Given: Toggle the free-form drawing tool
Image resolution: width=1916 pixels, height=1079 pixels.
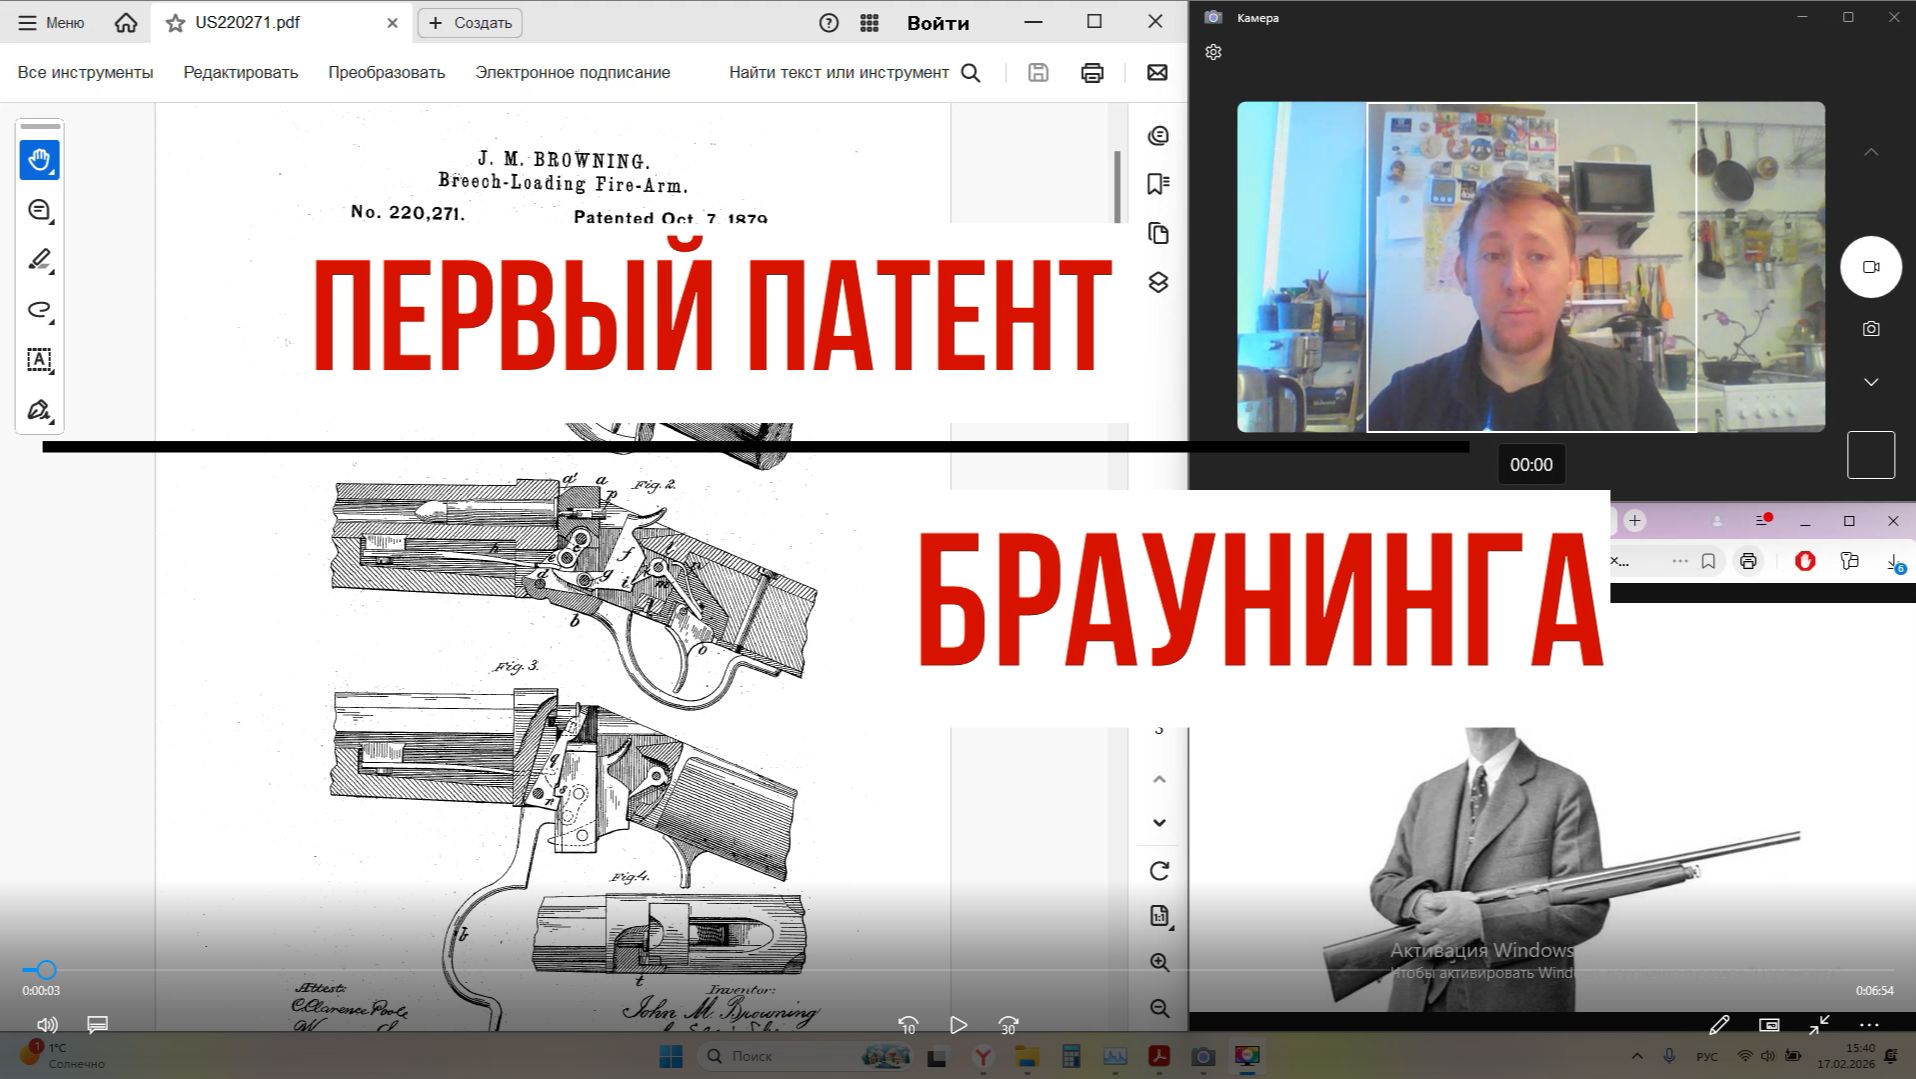Looking at the screenshot, I should (40, 310).
